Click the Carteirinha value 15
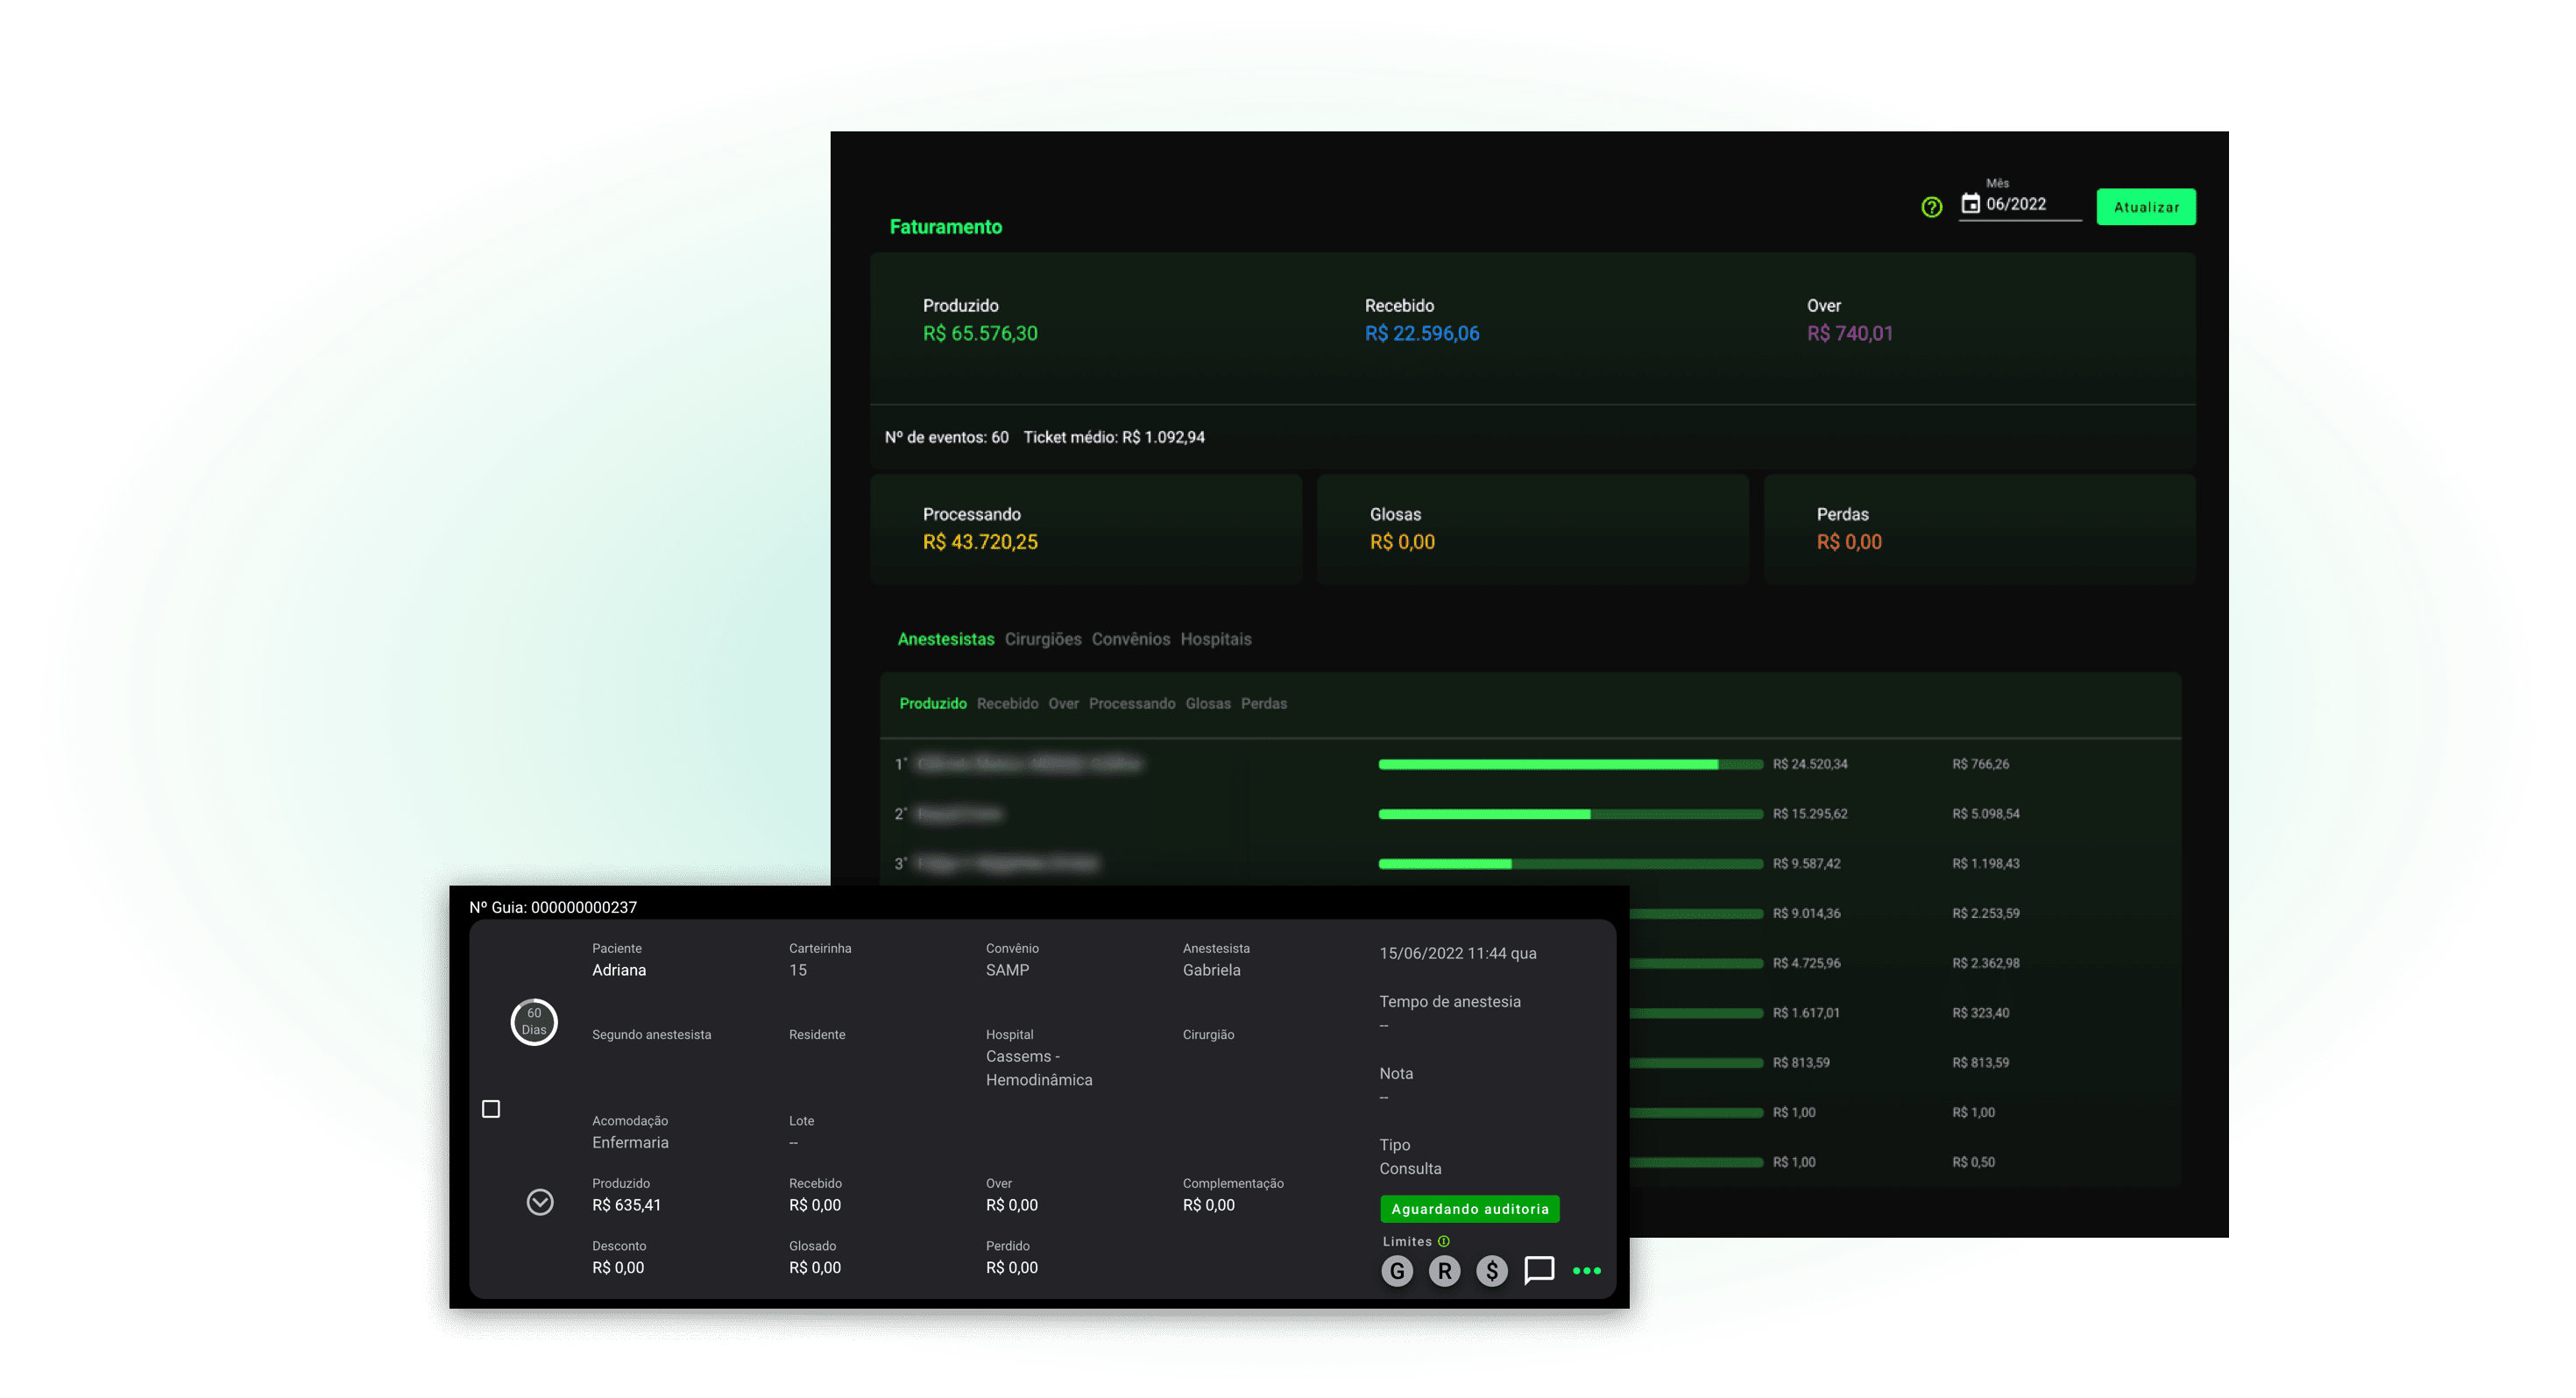2576x1398 pixels. 798,970
